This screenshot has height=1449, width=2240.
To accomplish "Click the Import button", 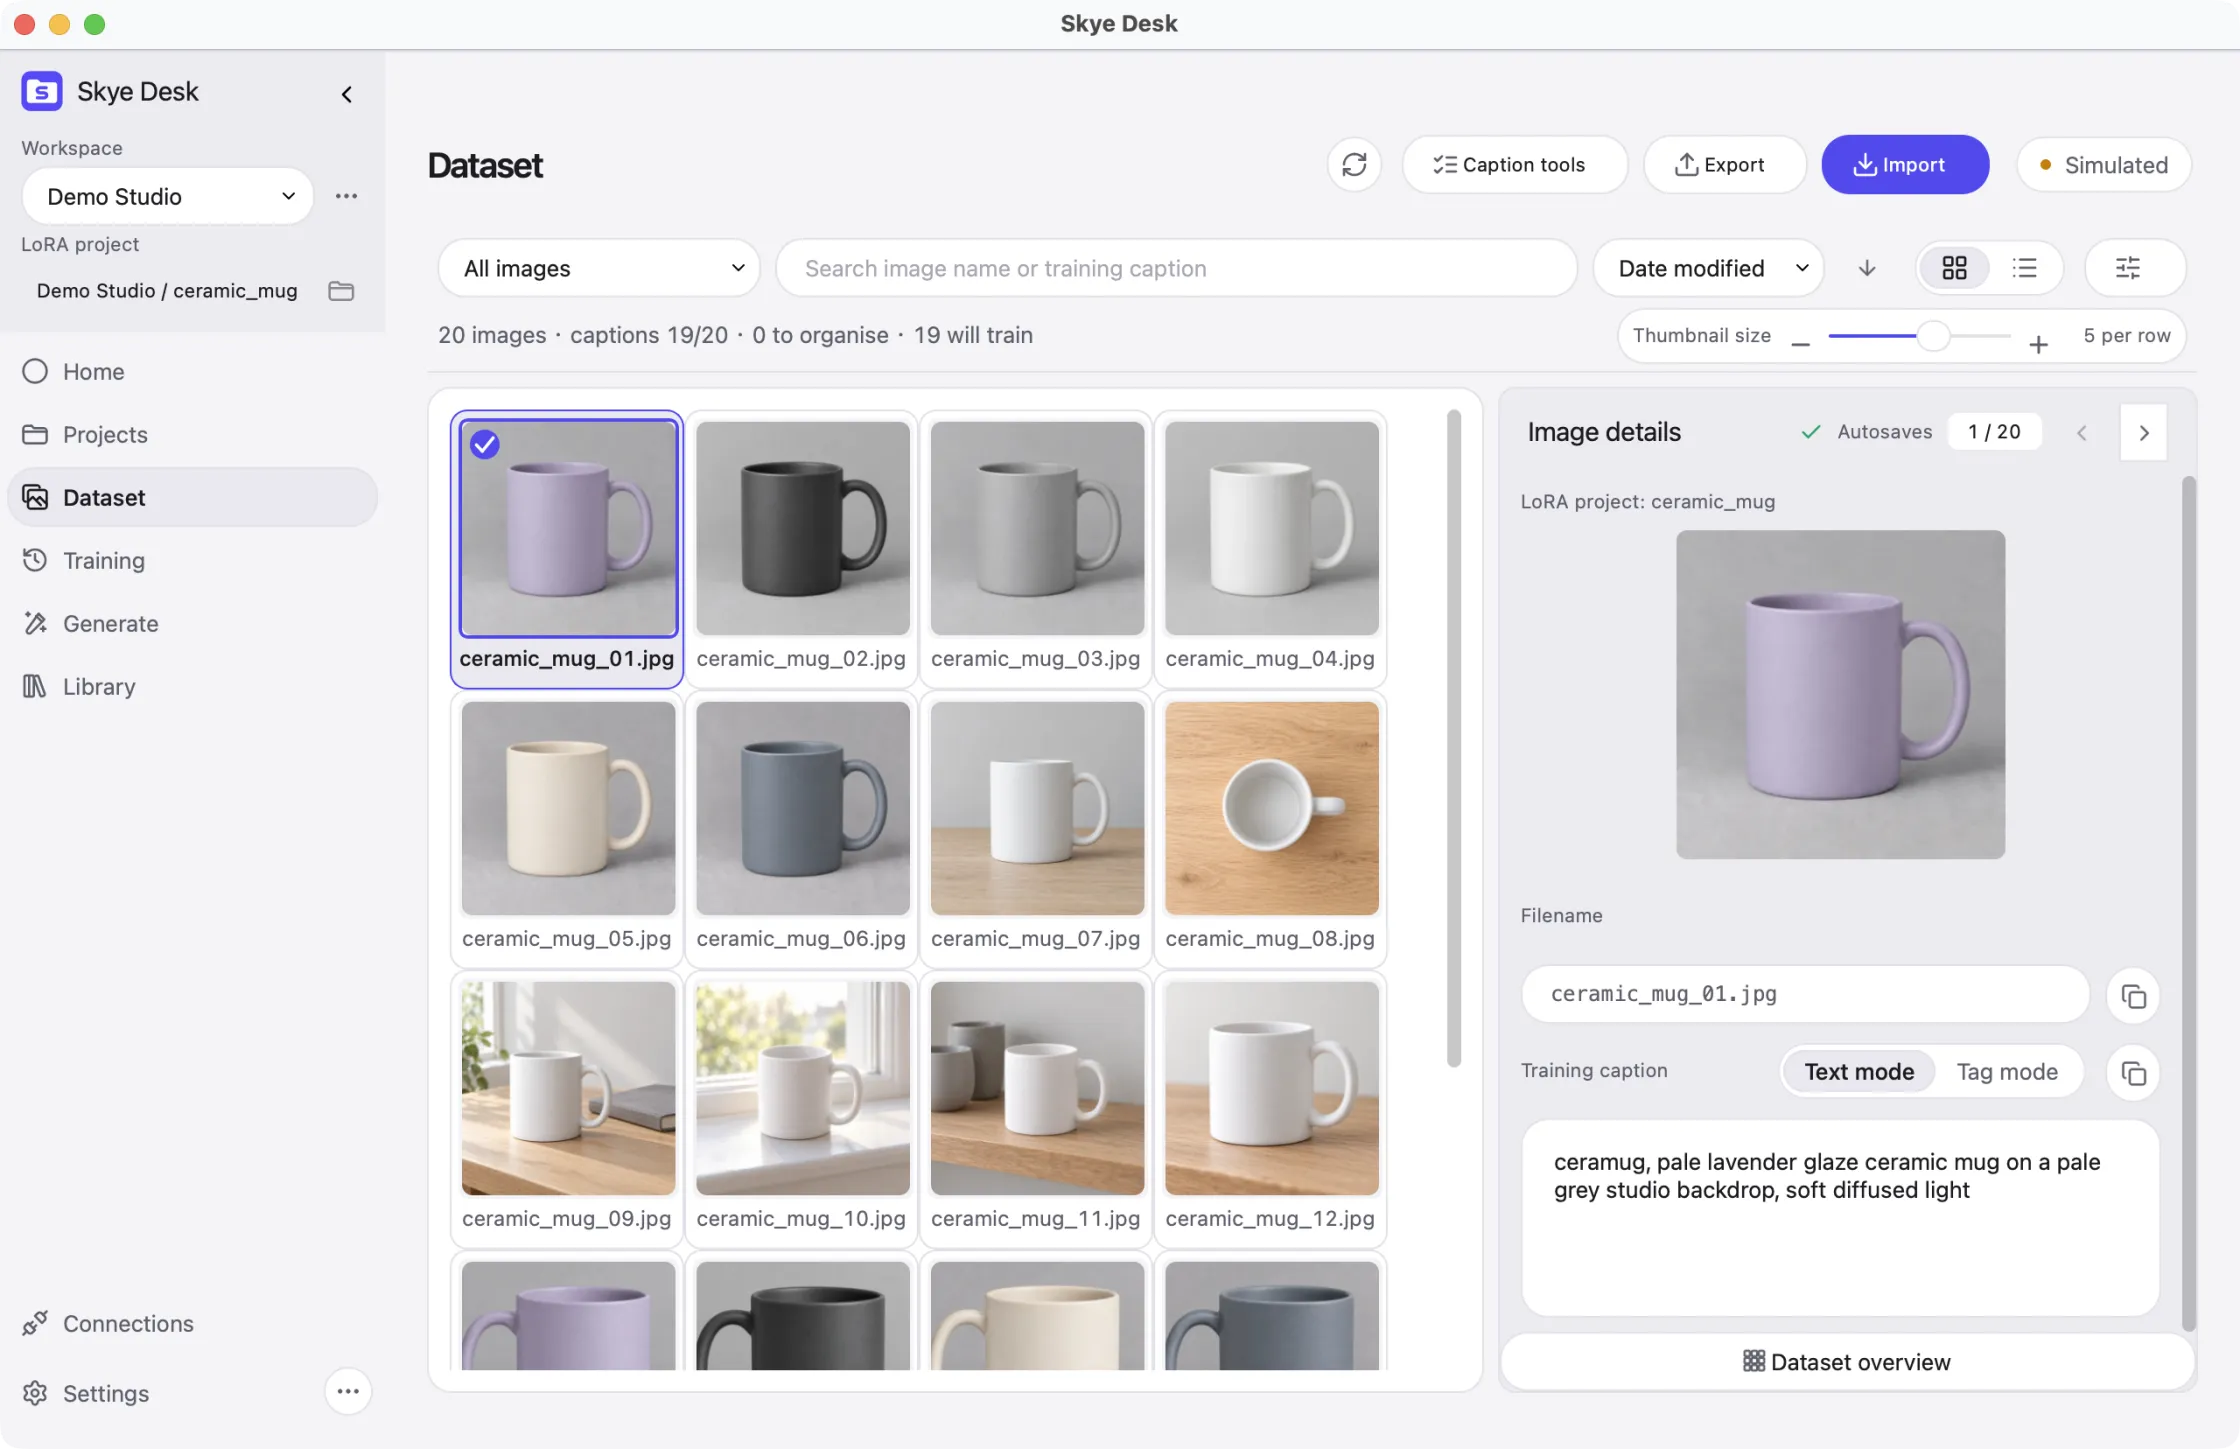I will tap(1904, 164).
